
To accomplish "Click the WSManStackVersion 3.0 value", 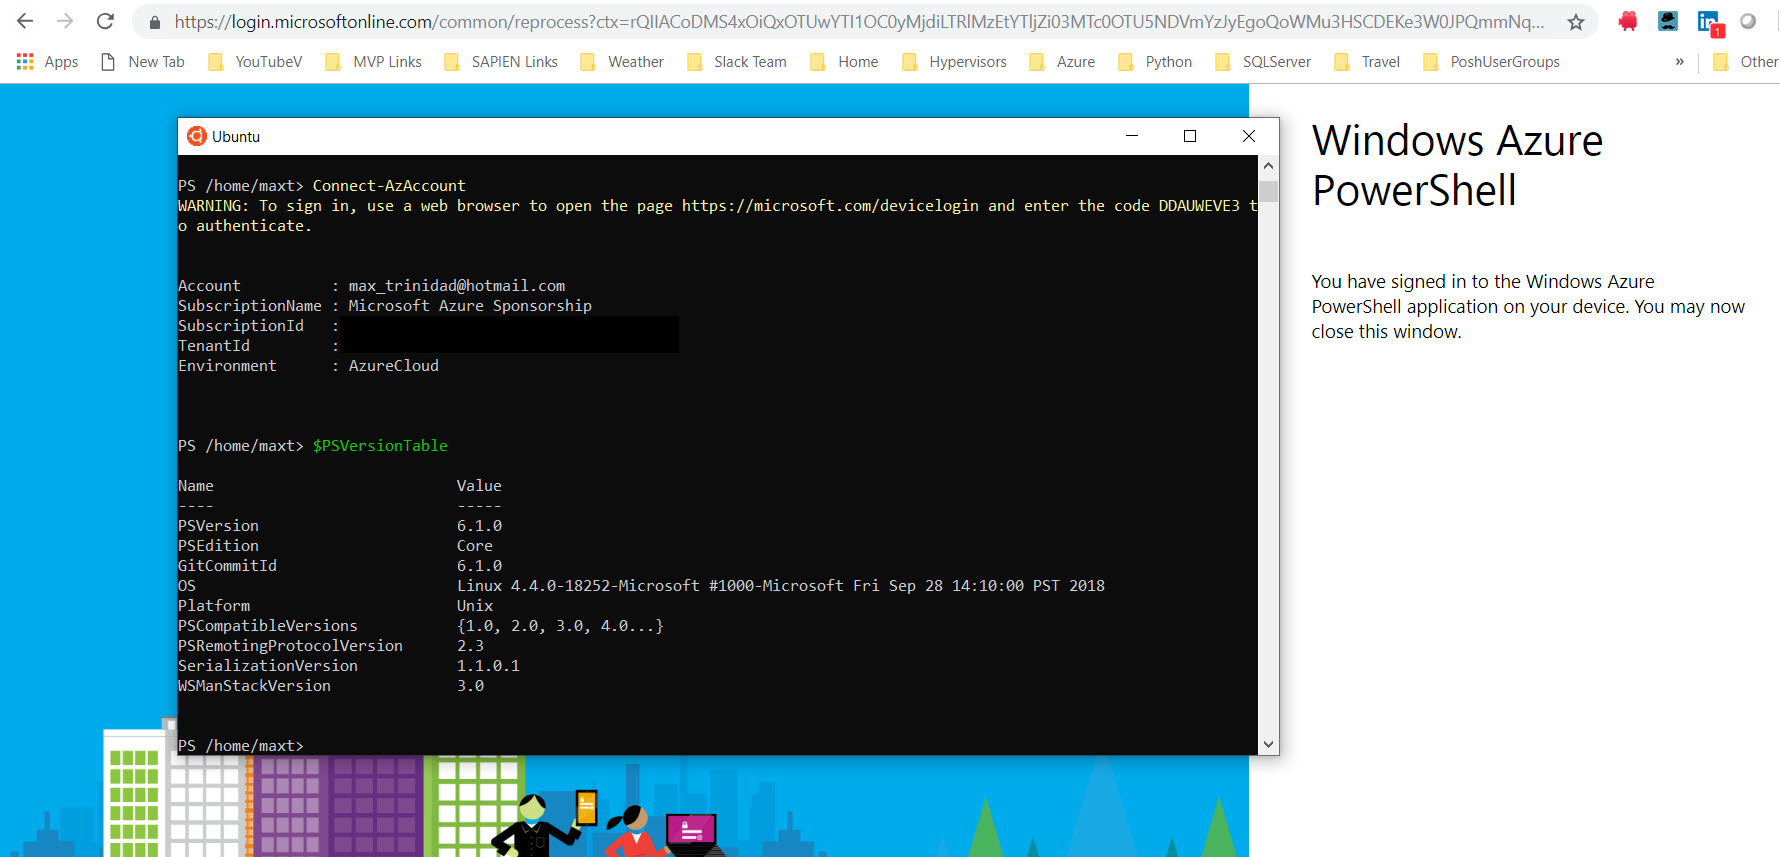I will [x=470, y=686].
